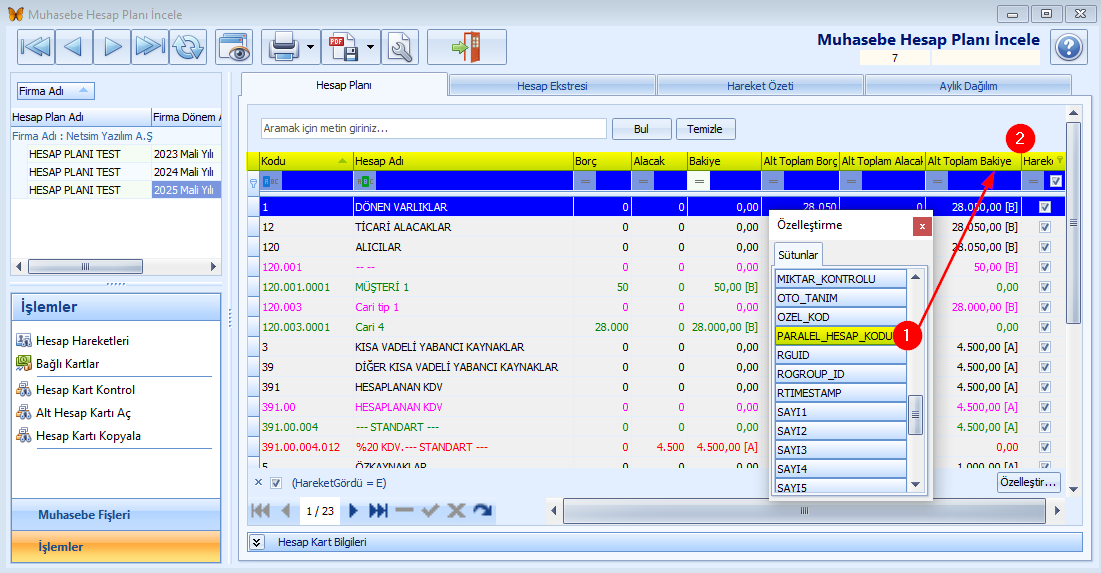Go to first record in top toolbar
1101x573 pixels.
[36, 47]
